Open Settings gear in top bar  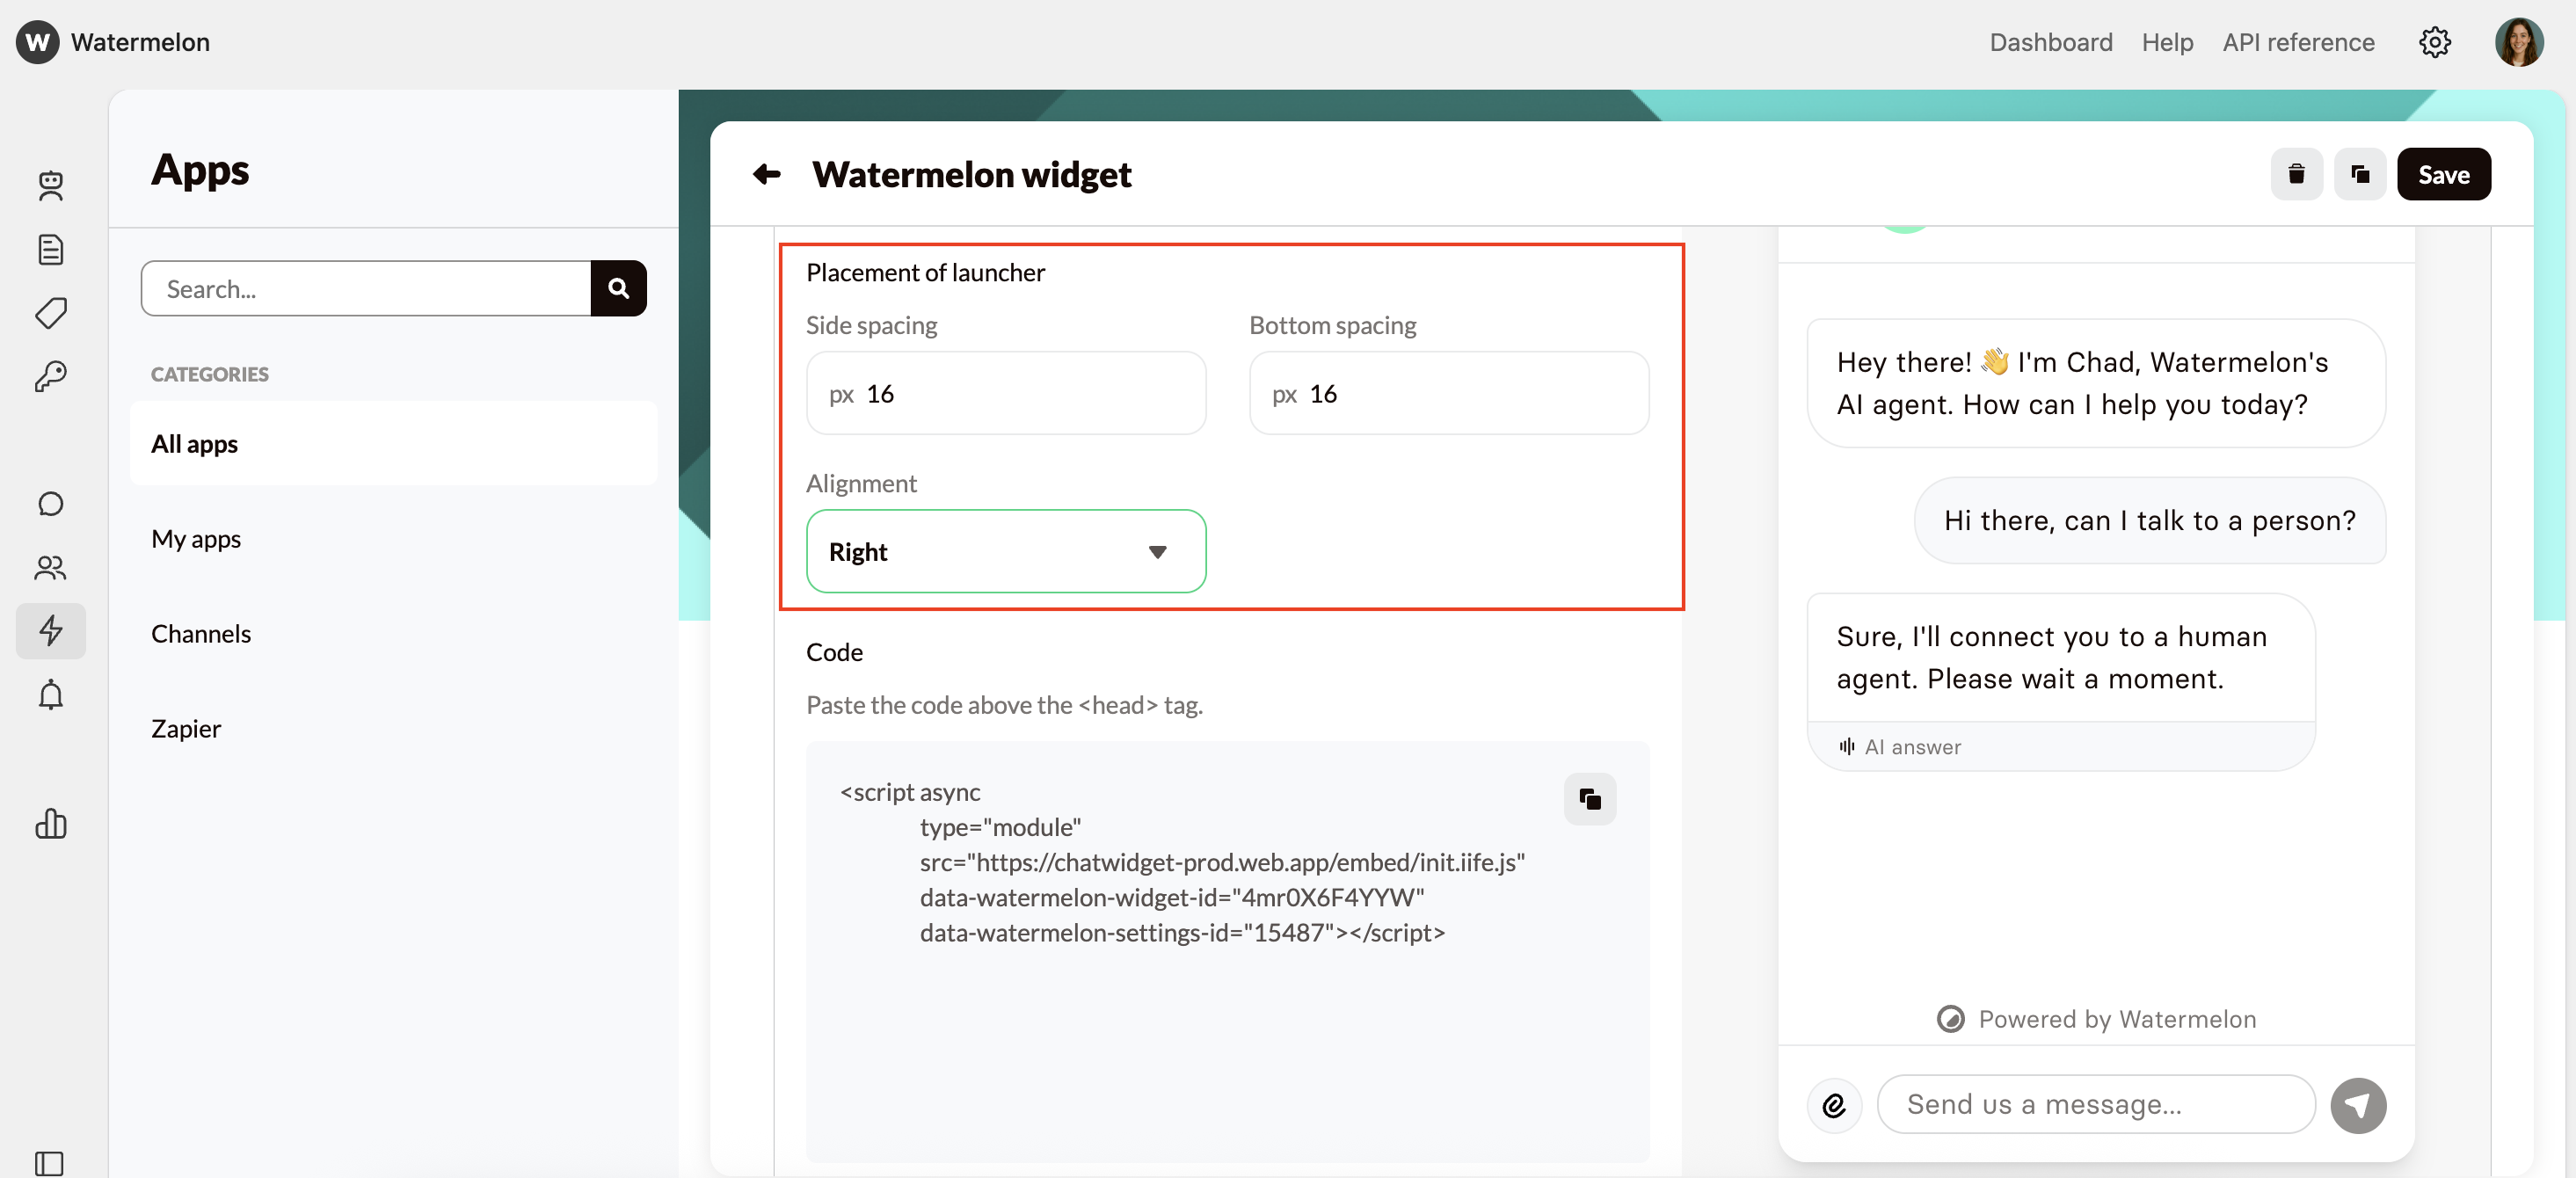pyautogui.click(x=2435, y=42)
